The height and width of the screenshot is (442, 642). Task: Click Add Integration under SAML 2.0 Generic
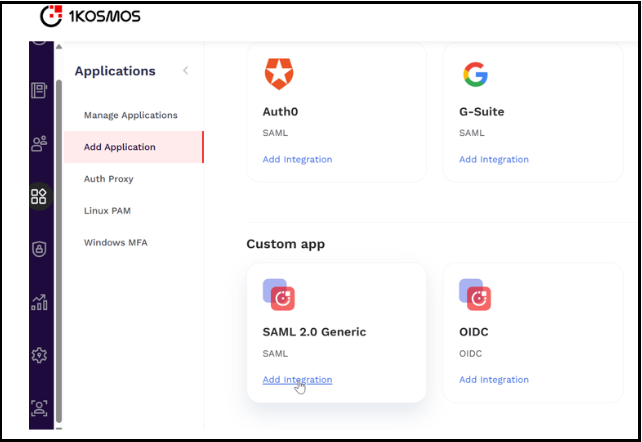(297, 380)
